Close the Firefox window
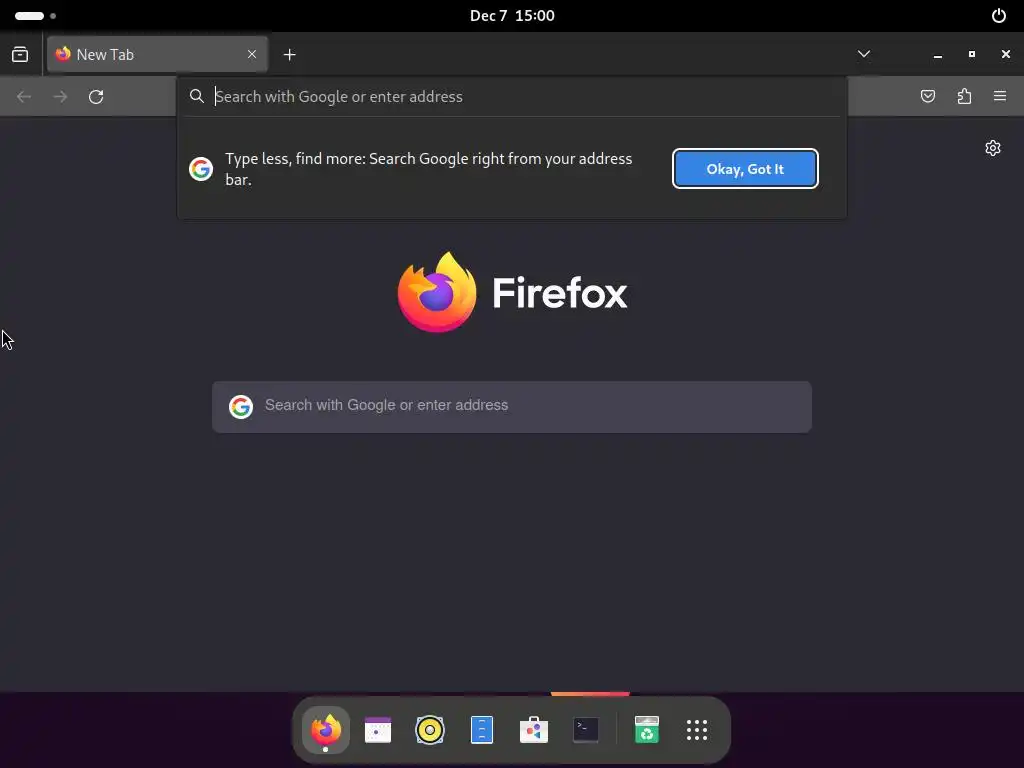 1006,54
